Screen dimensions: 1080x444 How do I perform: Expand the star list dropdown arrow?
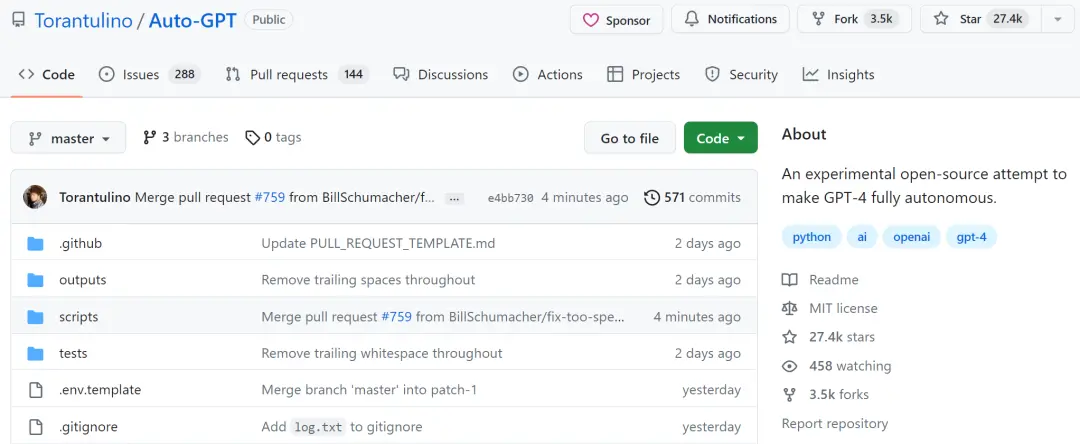coord(1057,19)
